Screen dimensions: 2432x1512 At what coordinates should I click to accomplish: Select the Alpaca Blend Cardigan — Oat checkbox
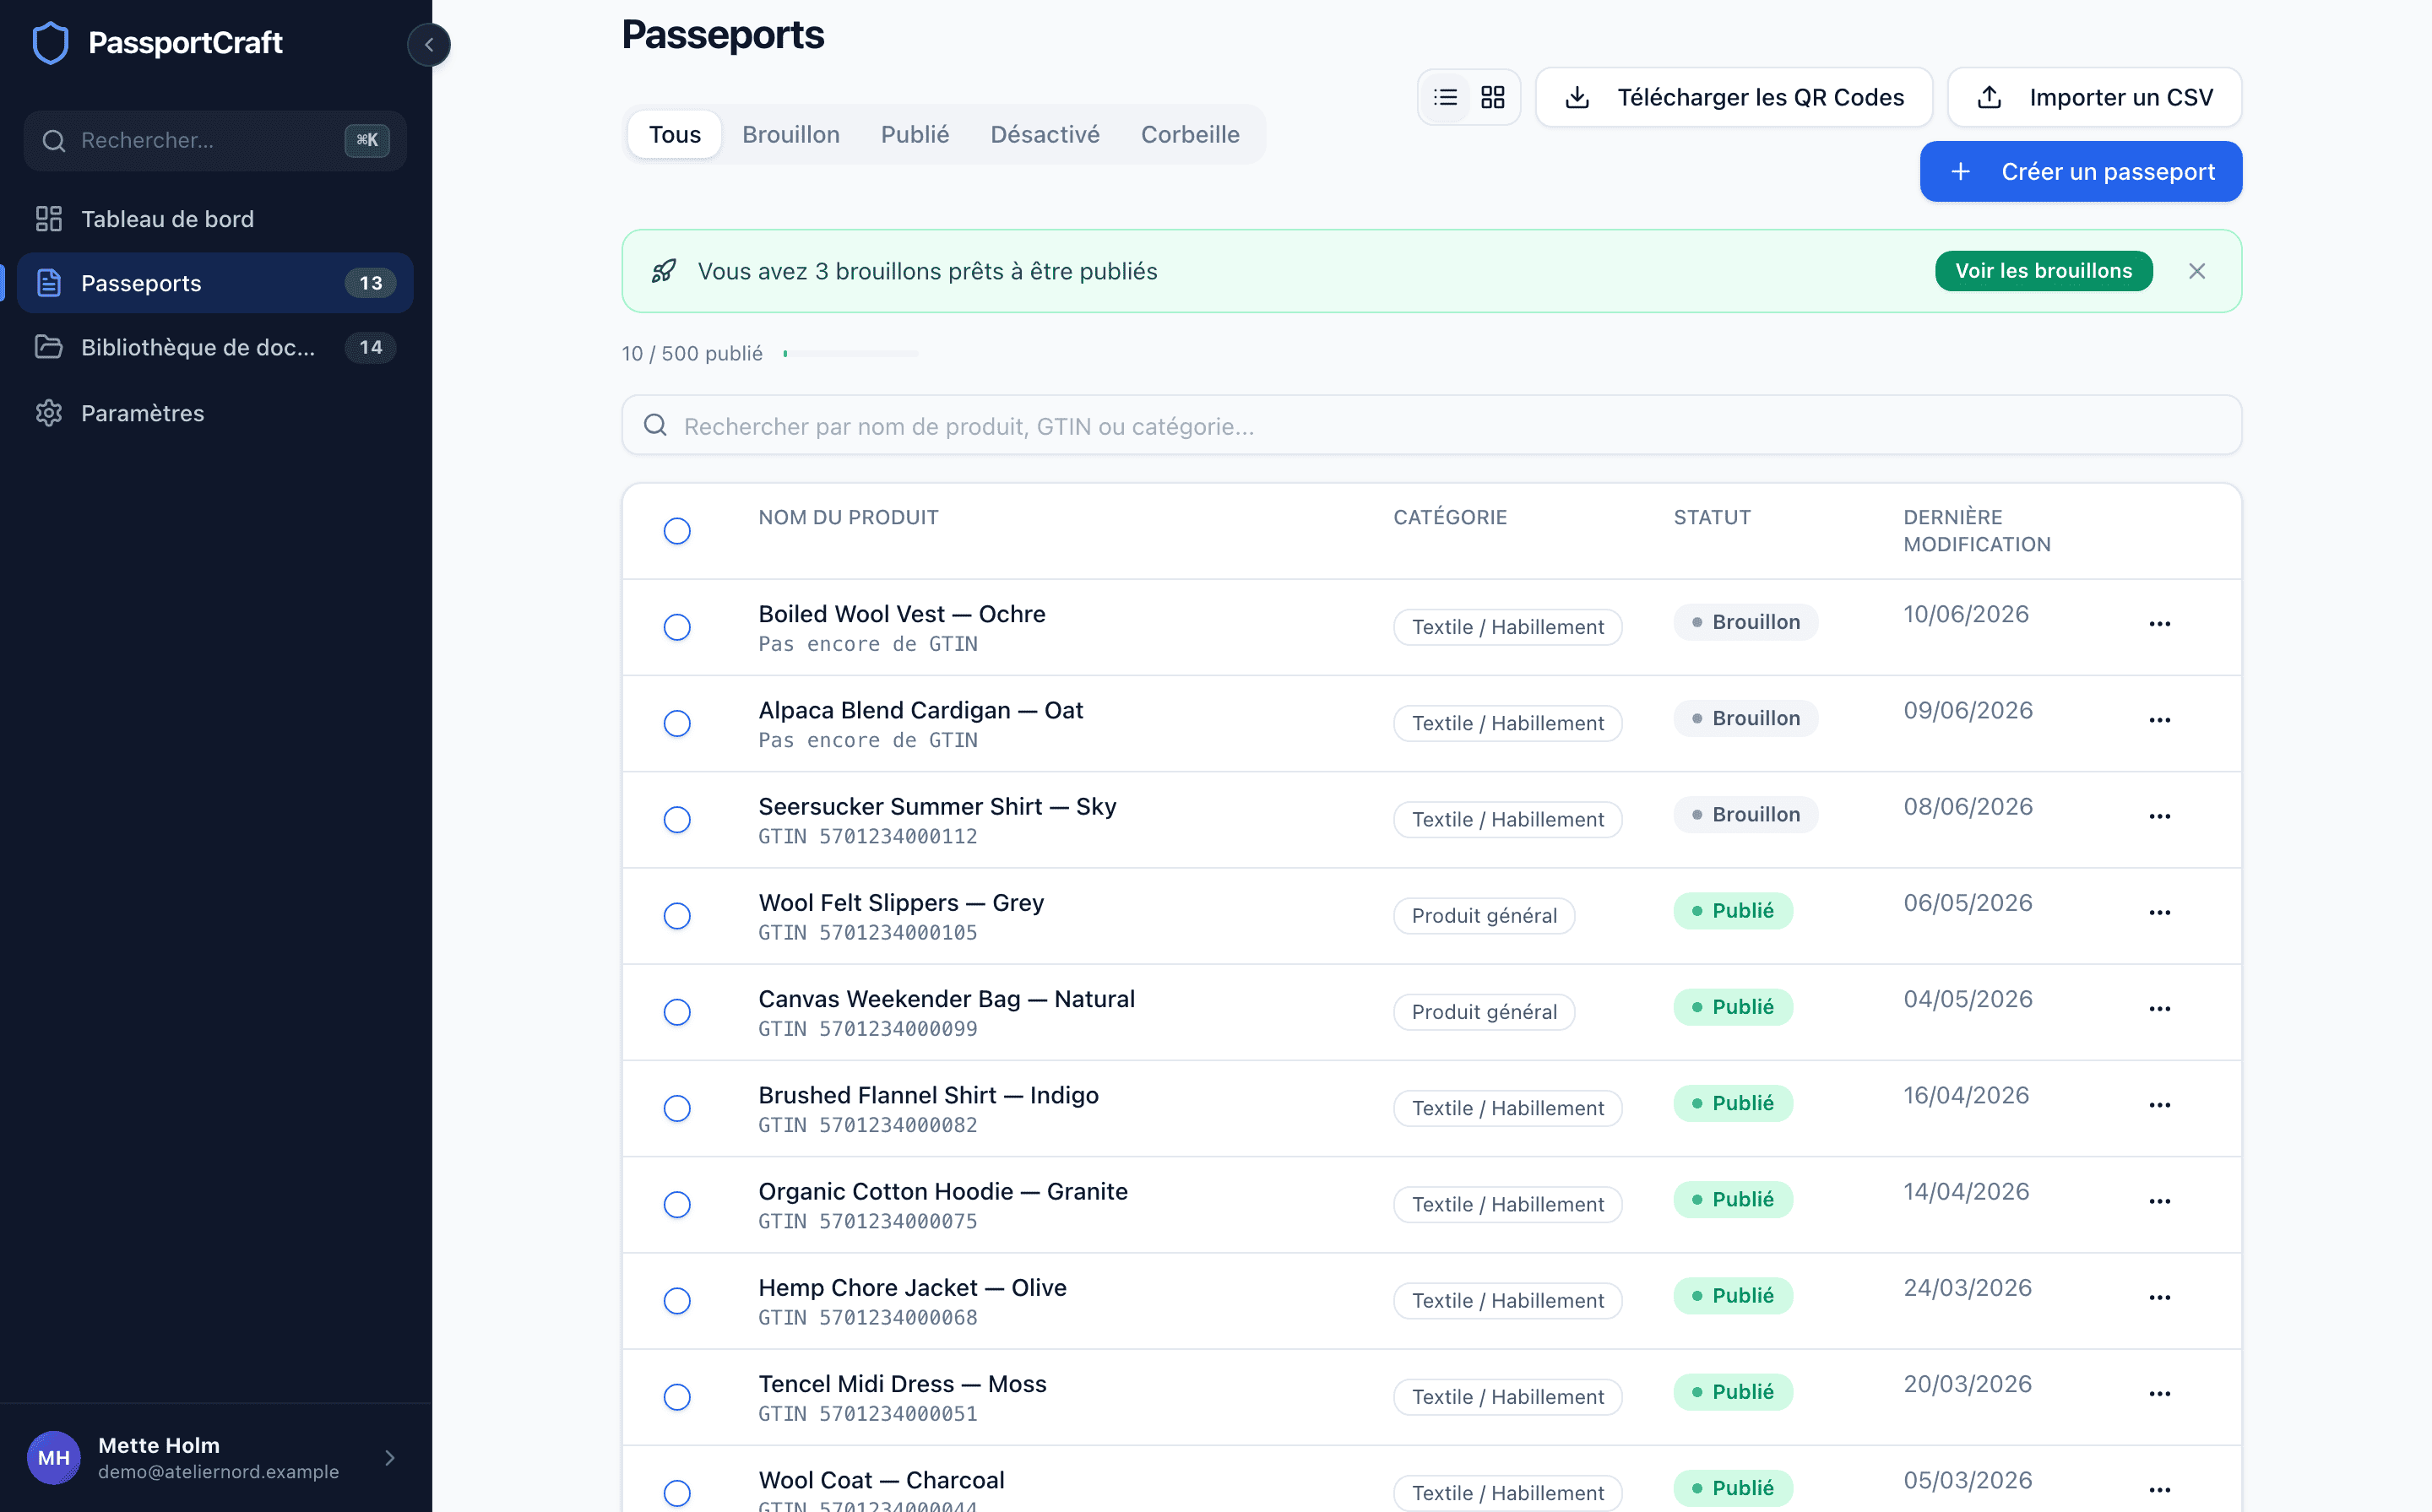(677, 723)
